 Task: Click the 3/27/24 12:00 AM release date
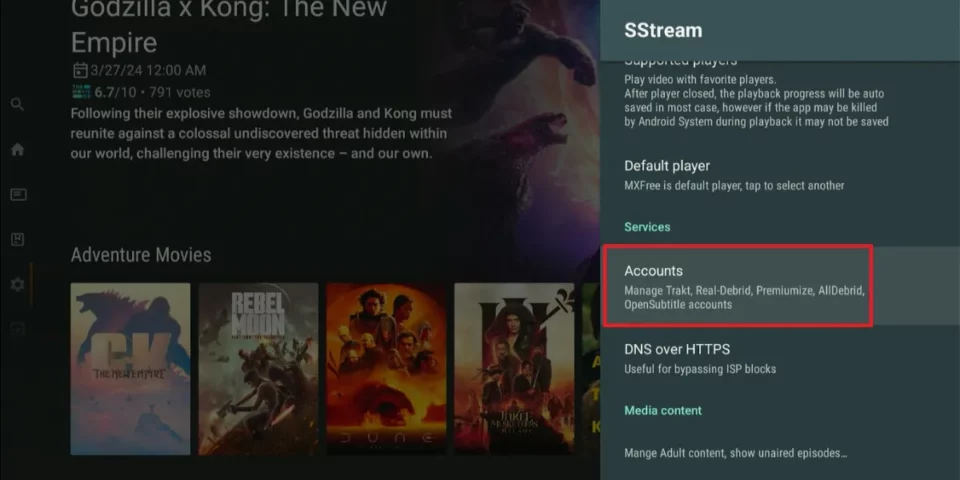pos(148,70)
